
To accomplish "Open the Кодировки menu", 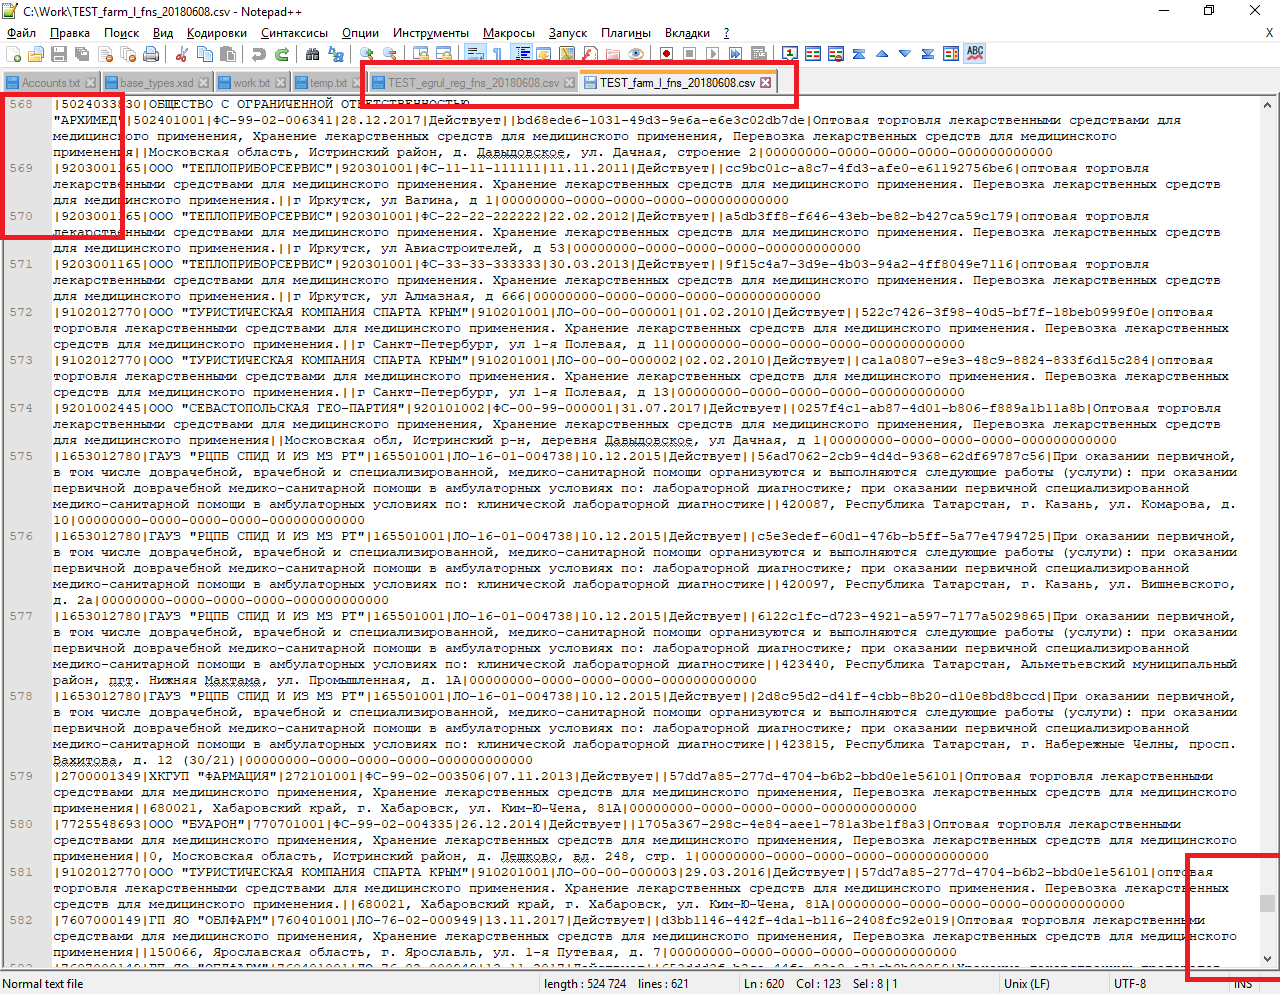I will coord(217,33).
